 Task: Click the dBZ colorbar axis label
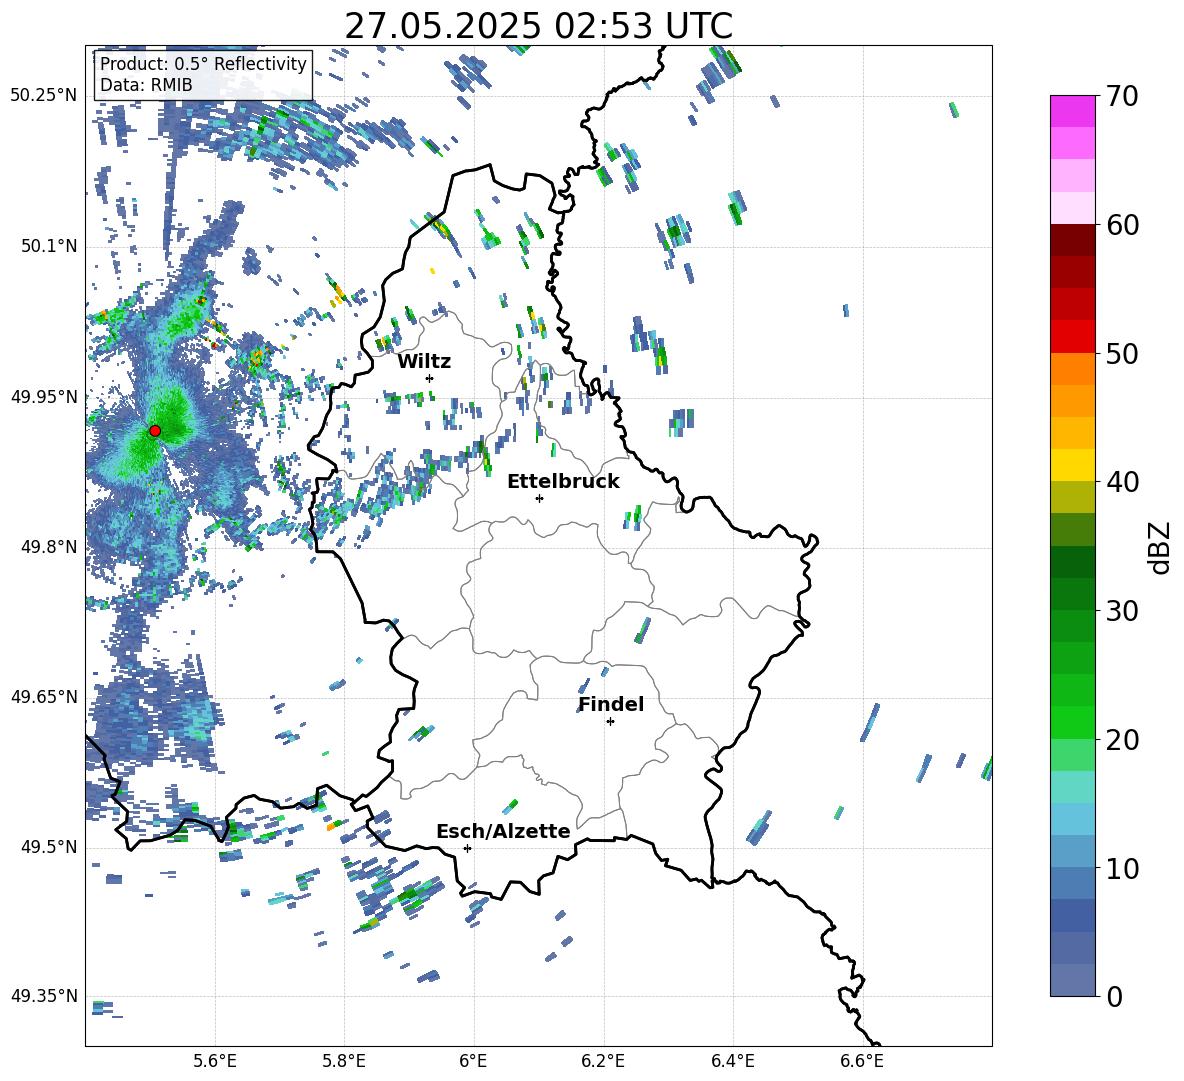pos(1159,547)
